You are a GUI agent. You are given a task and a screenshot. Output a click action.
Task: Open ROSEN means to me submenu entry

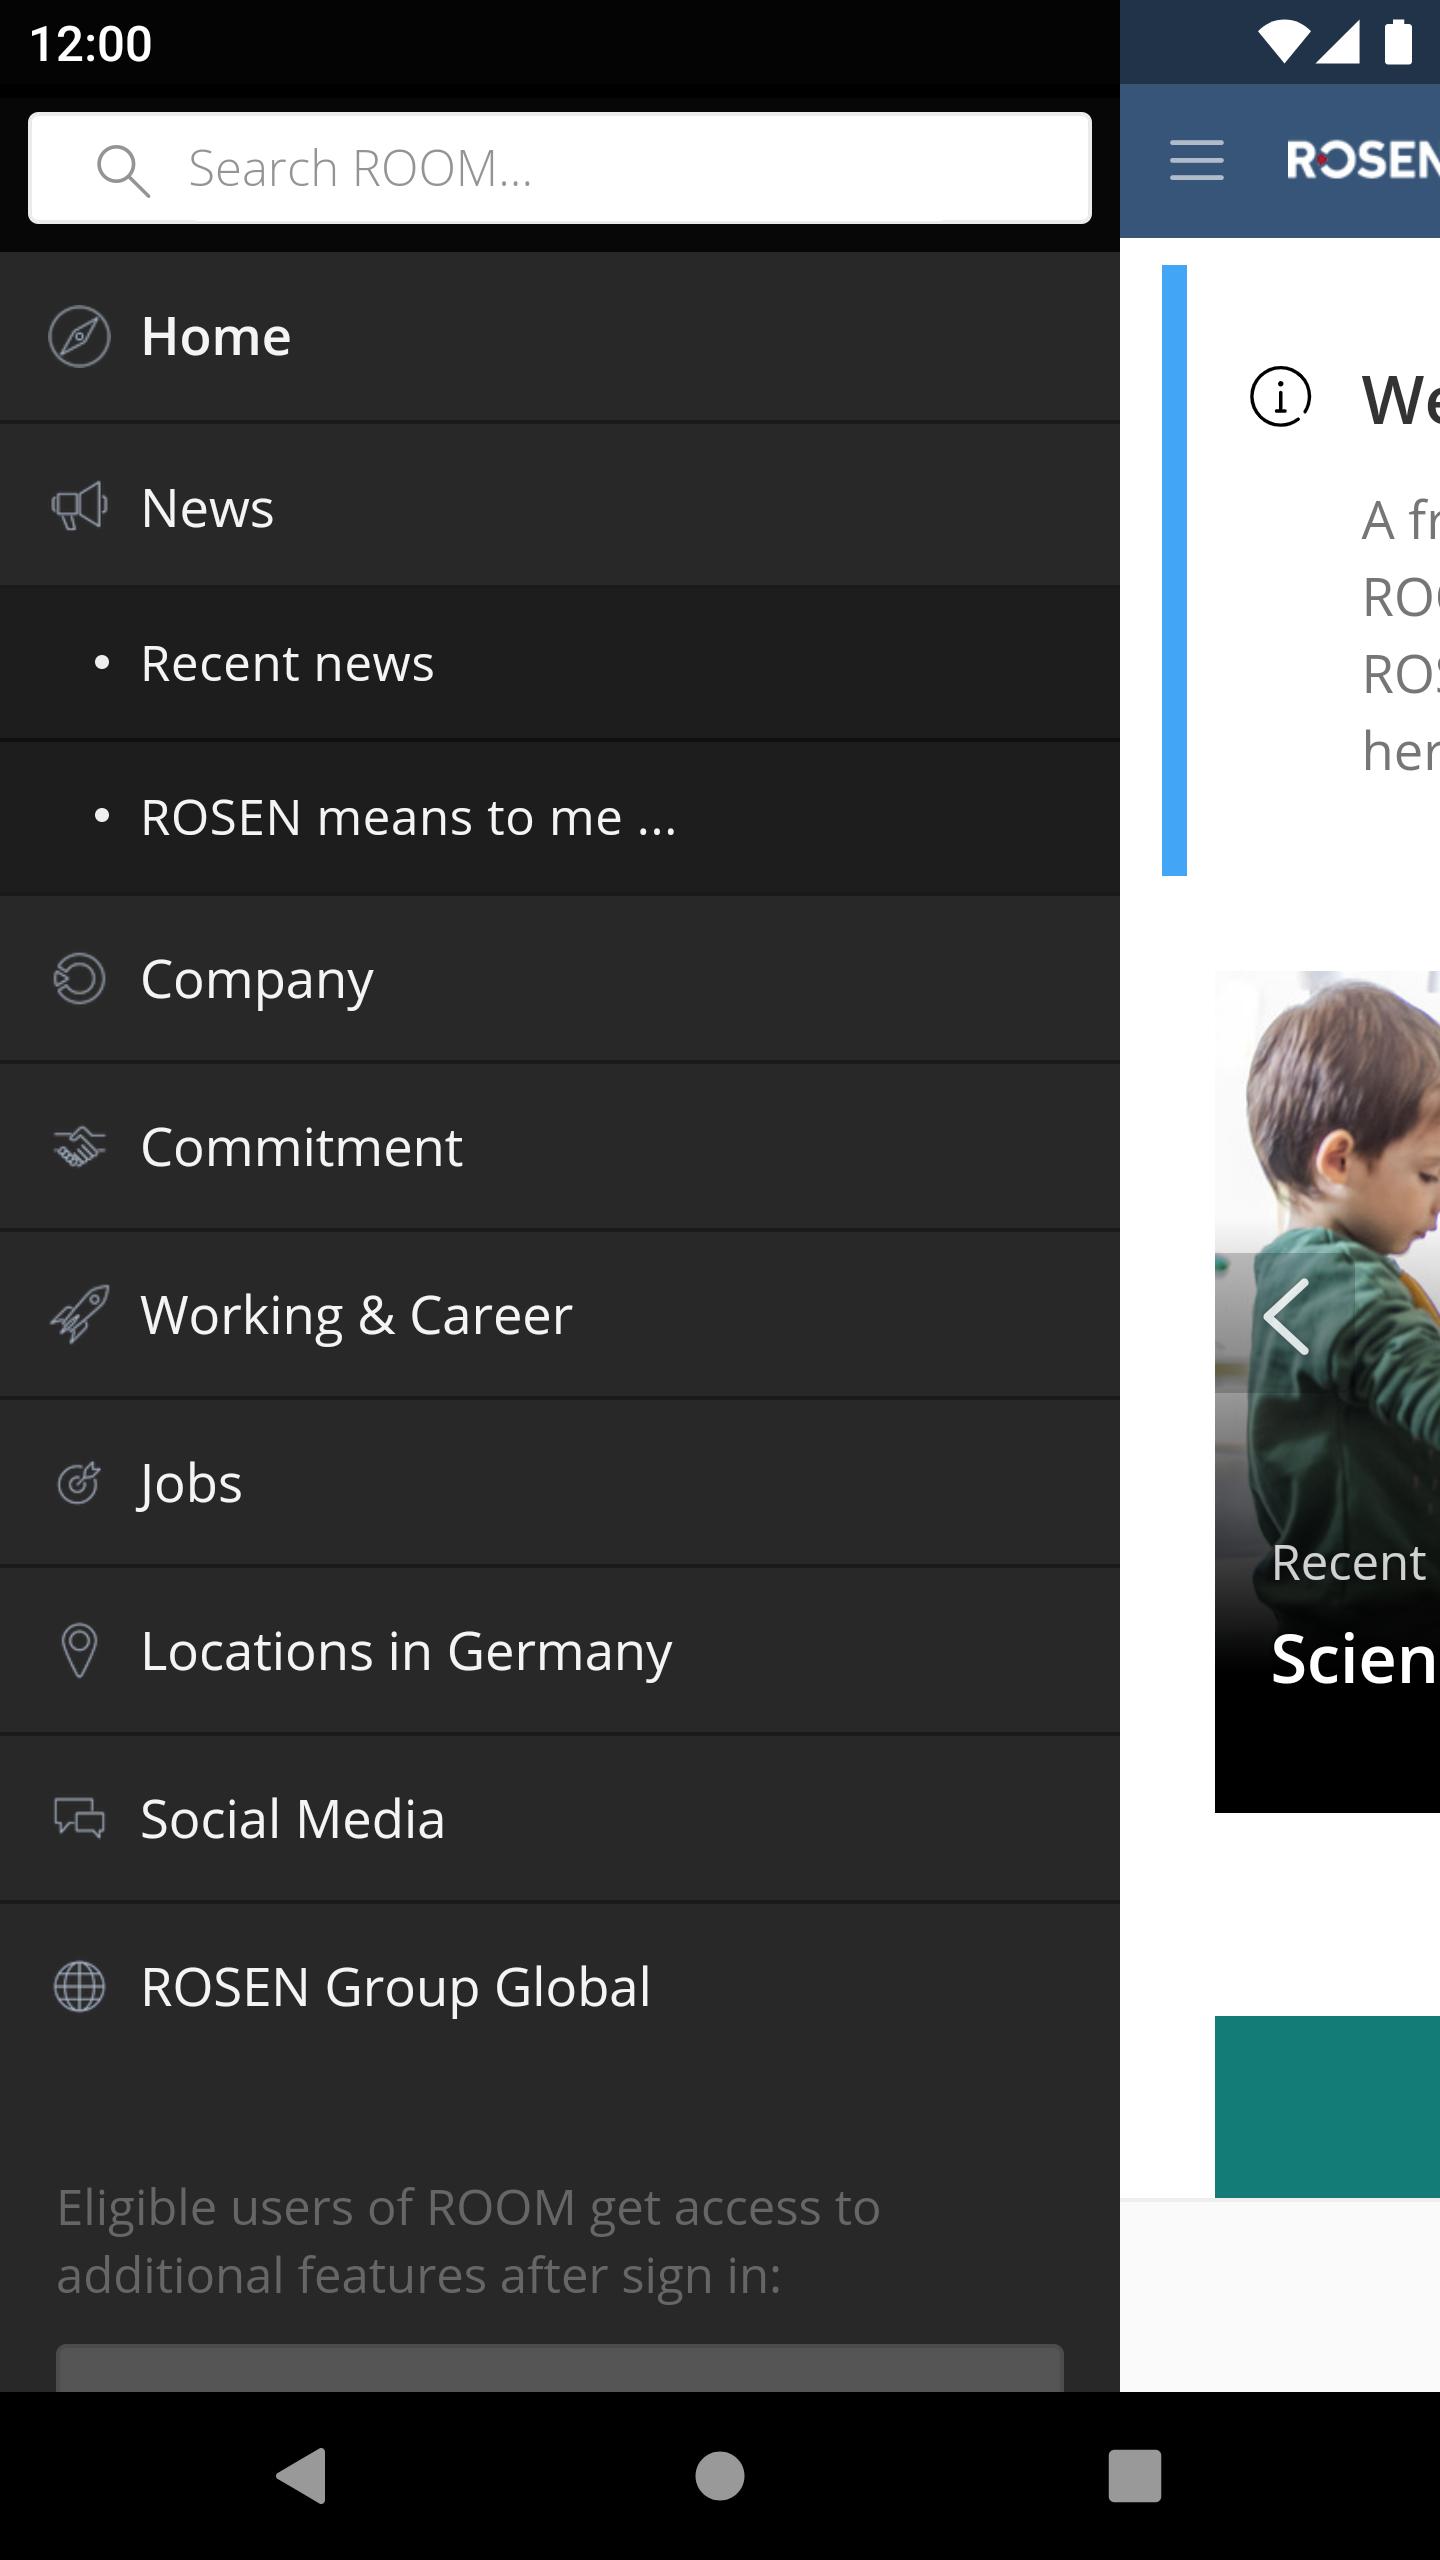point(560,817)
